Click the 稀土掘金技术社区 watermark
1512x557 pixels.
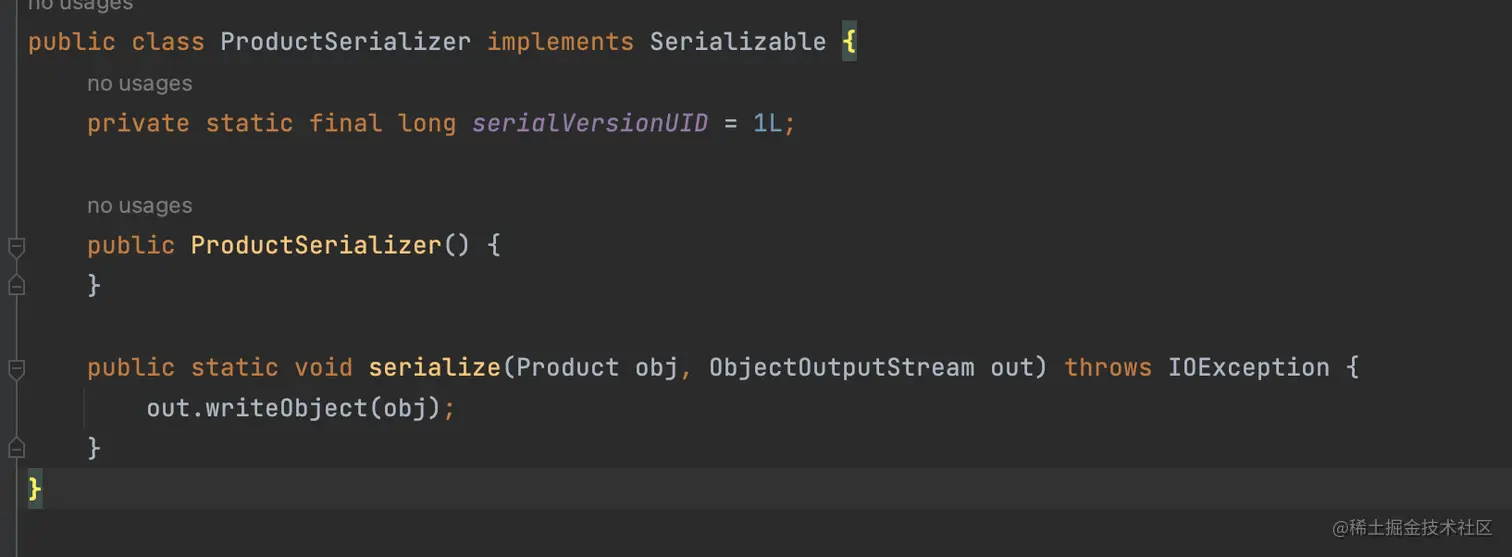(x=1412, y=527)
